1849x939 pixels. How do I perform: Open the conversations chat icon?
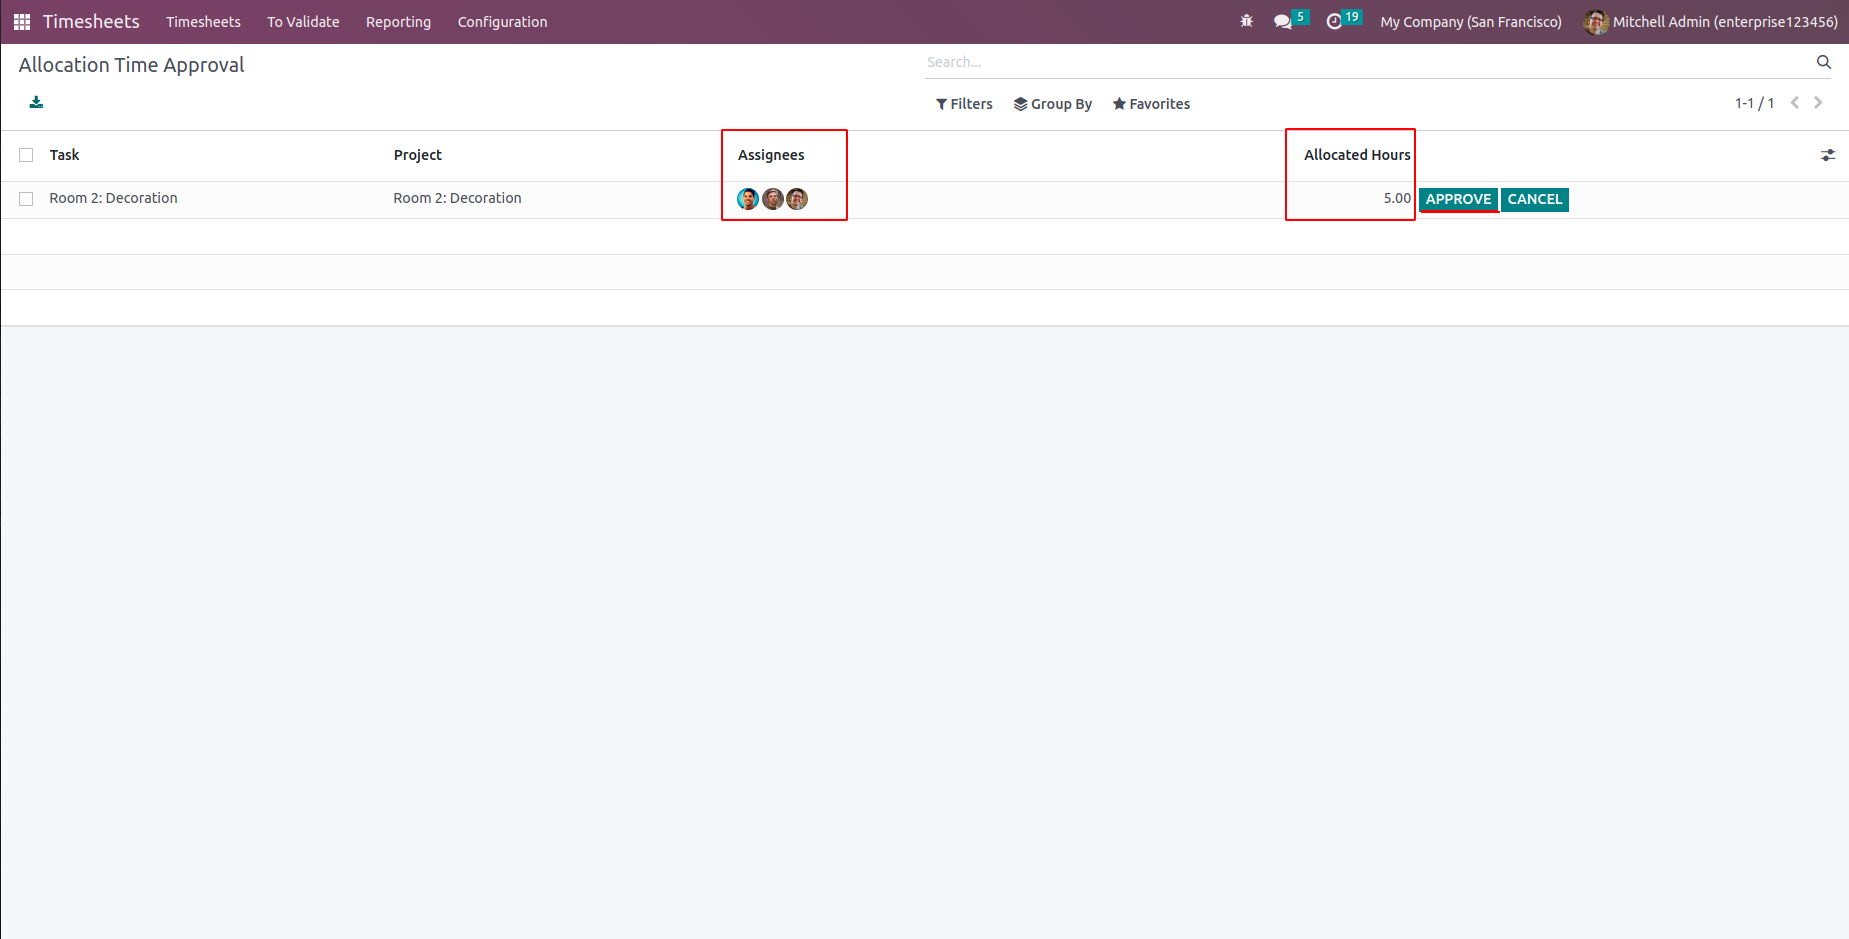click(x=1282, y=22)
